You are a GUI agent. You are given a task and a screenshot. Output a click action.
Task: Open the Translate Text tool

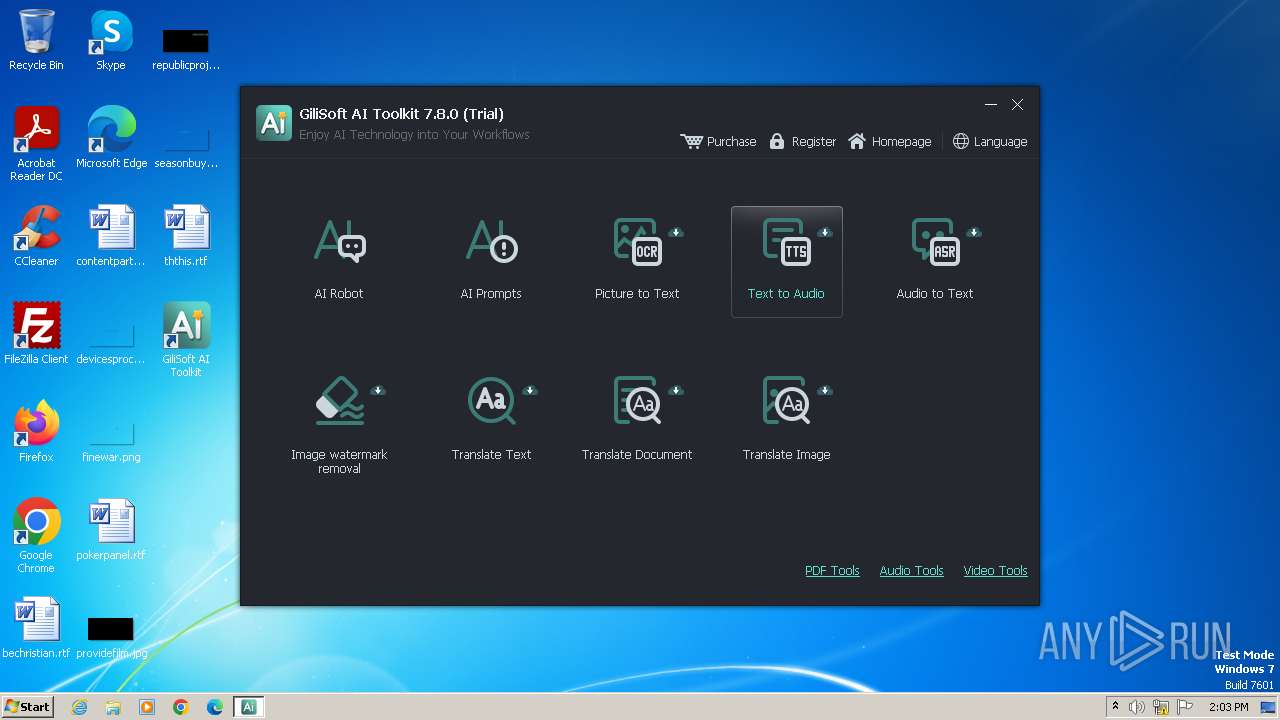491,420
